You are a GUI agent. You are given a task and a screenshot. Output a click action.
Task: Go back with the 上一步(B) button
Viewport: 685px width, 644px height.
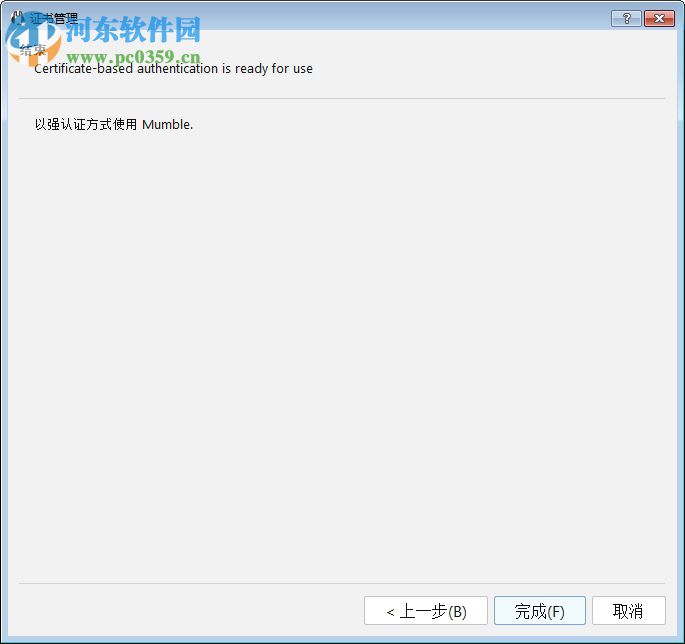click(x=426, y=610)
